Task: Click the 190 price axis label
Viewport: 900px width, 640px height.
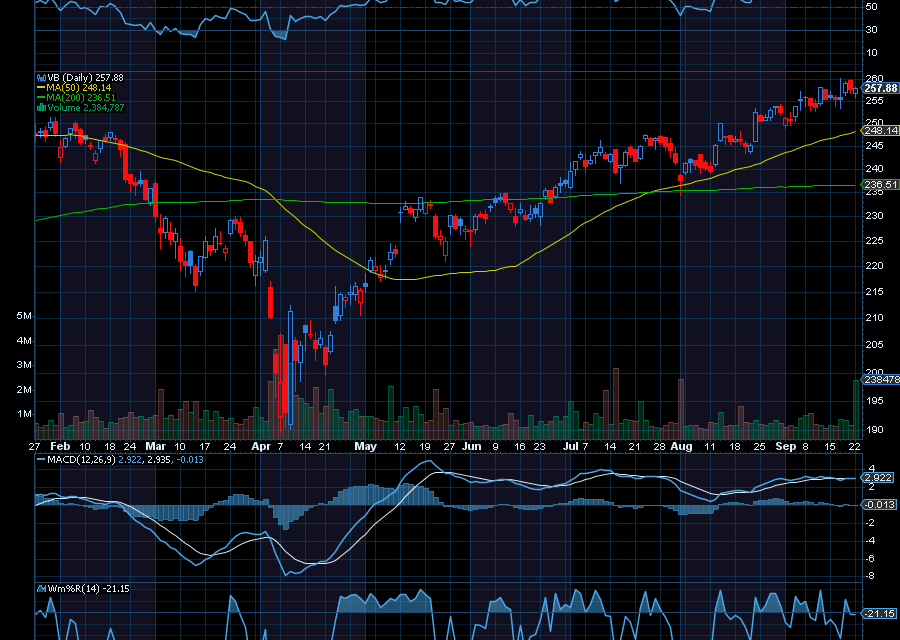Action: click(874, 429)
